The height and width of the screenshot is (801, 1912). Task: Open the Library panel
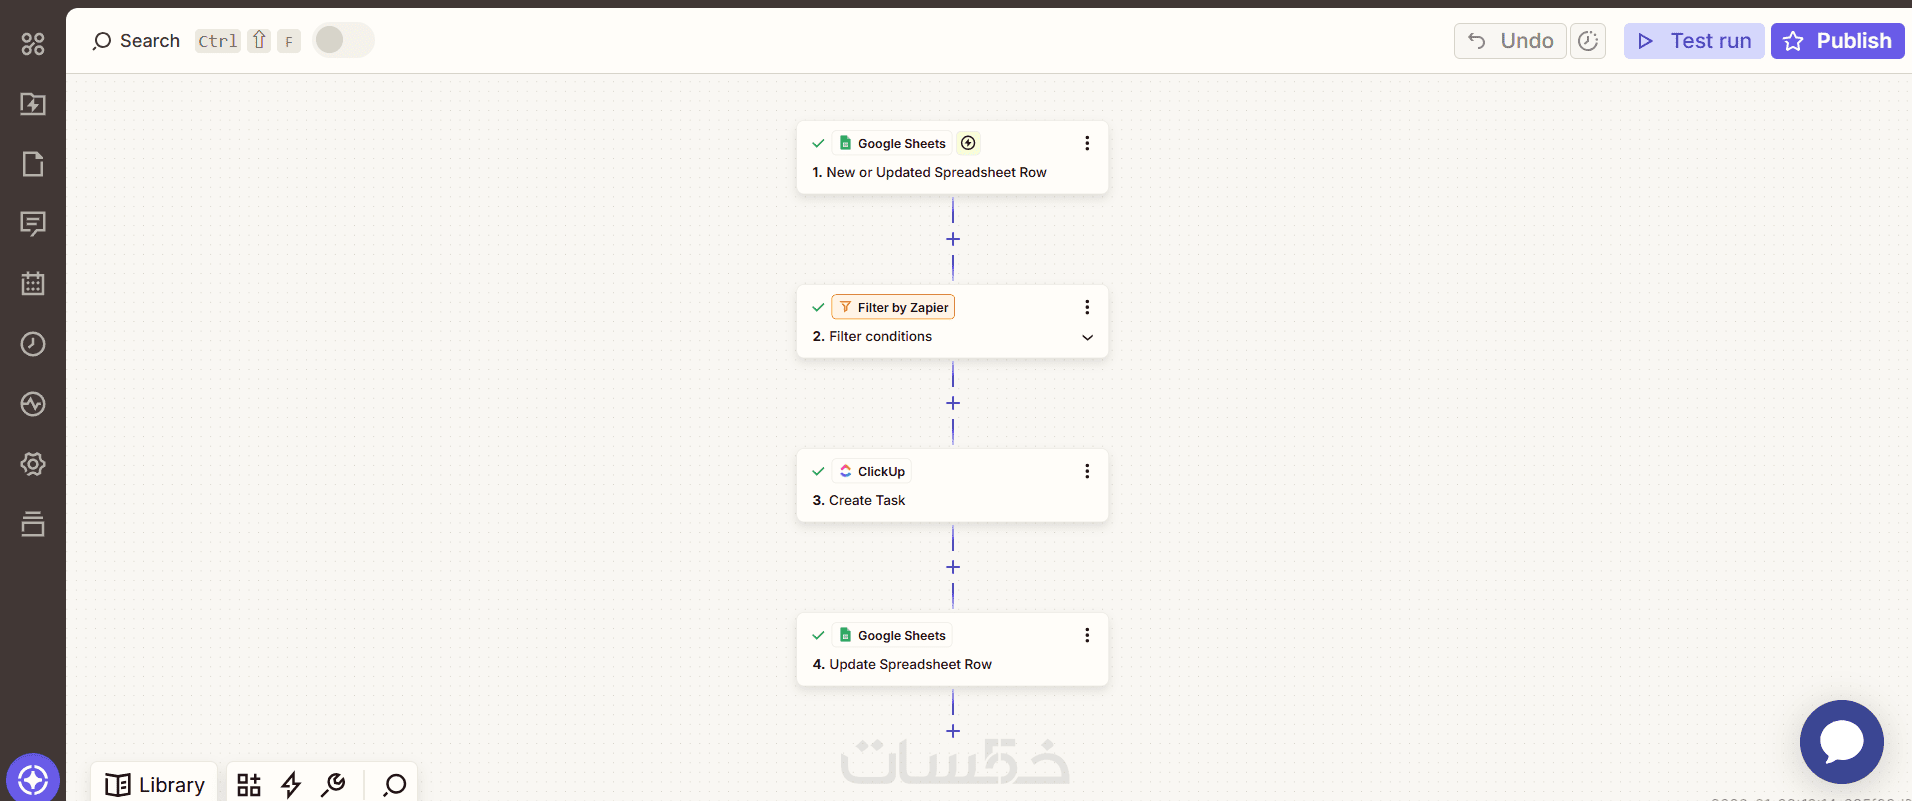coord(155,785)
